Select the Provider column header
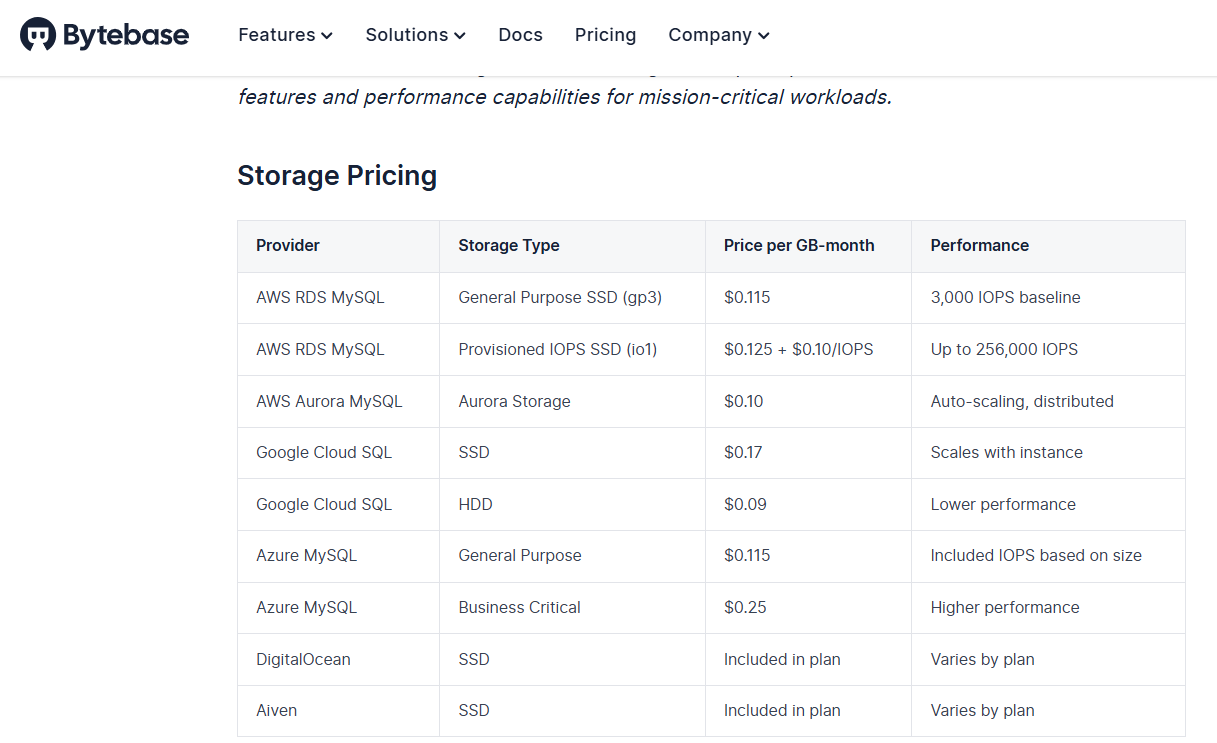The image size is (1217, 743). 288,245
